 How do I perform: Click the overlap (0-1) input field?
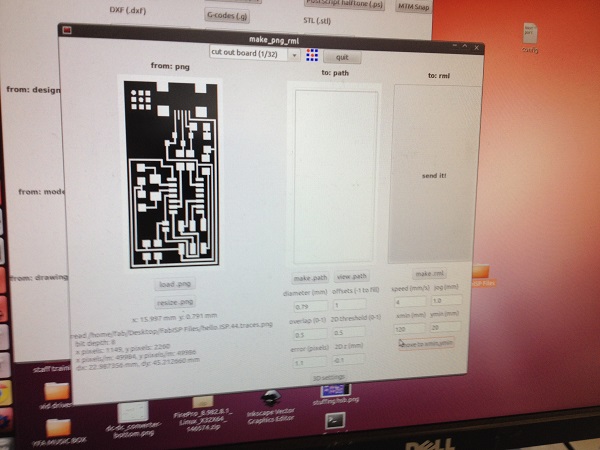point(310,335)
